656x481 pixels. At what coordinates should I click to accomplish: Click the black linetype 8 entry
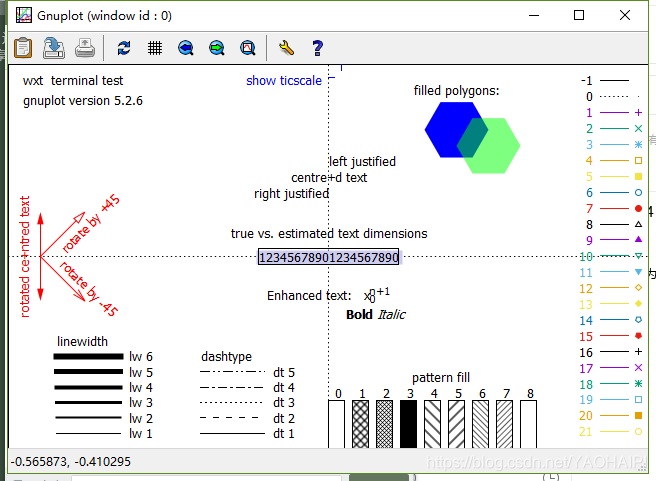tap(614, 225)
